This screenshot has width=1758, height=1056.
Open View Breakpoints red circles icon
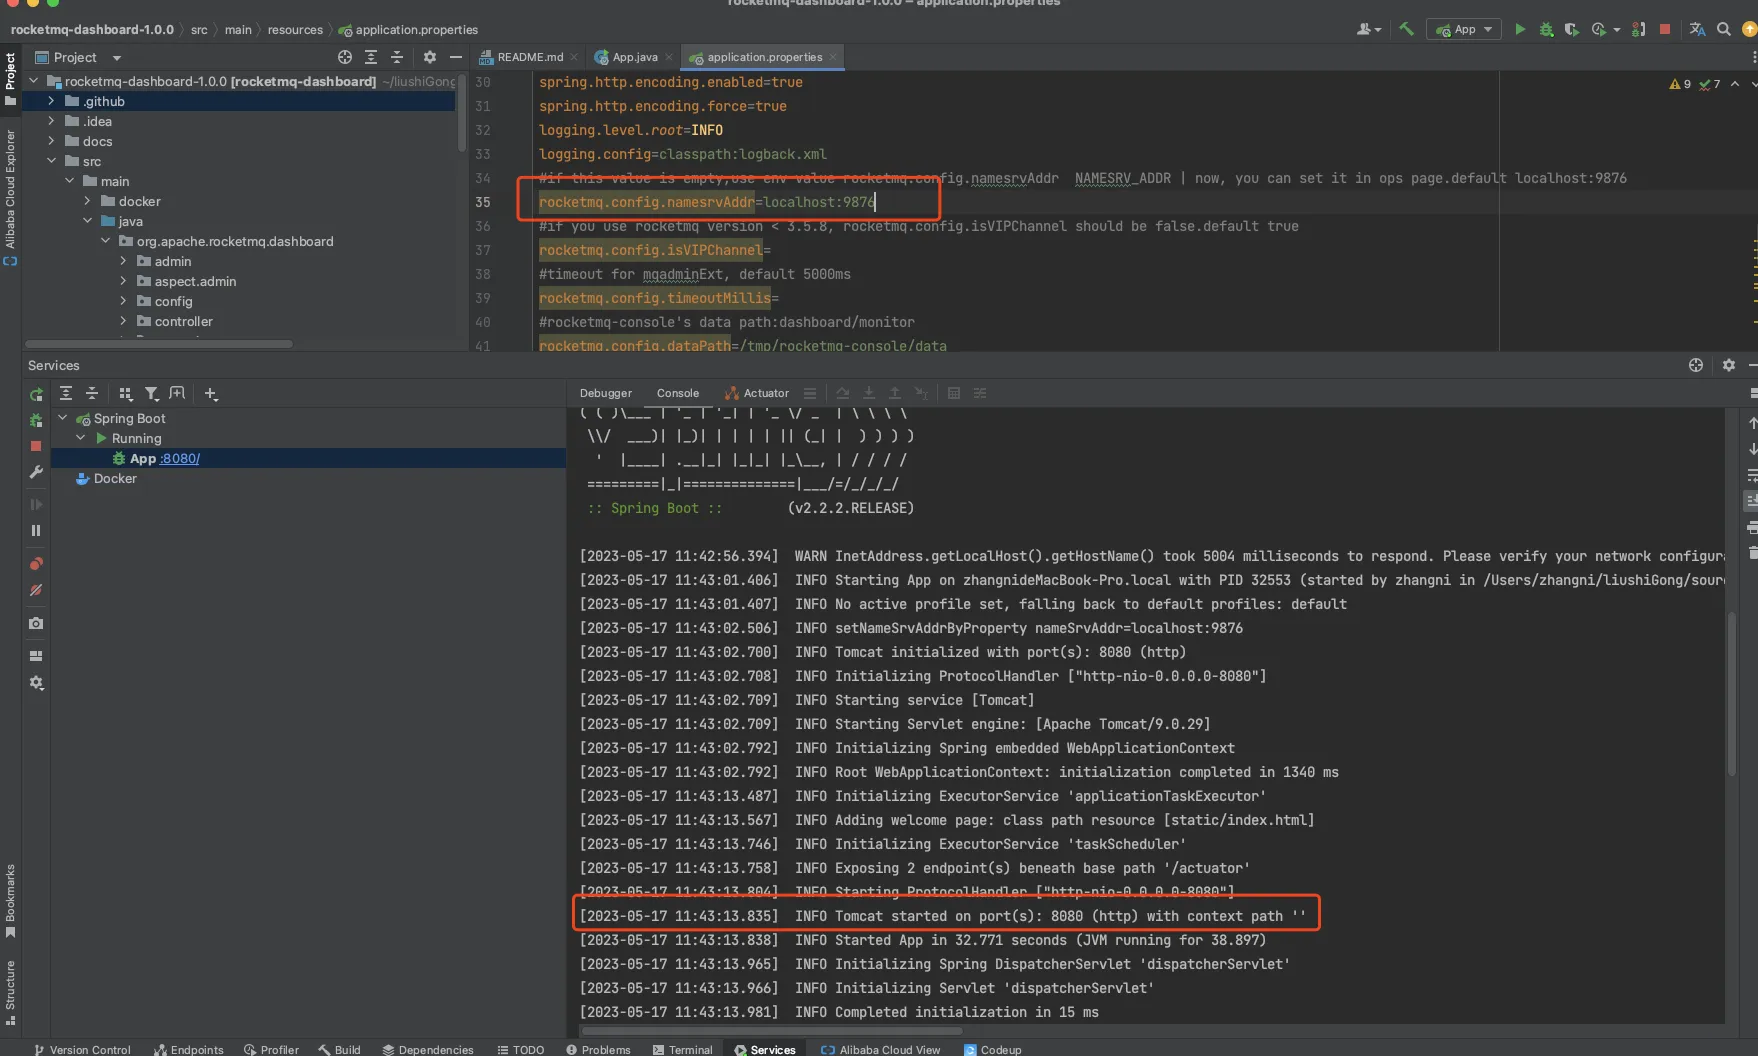coord(36,564)
